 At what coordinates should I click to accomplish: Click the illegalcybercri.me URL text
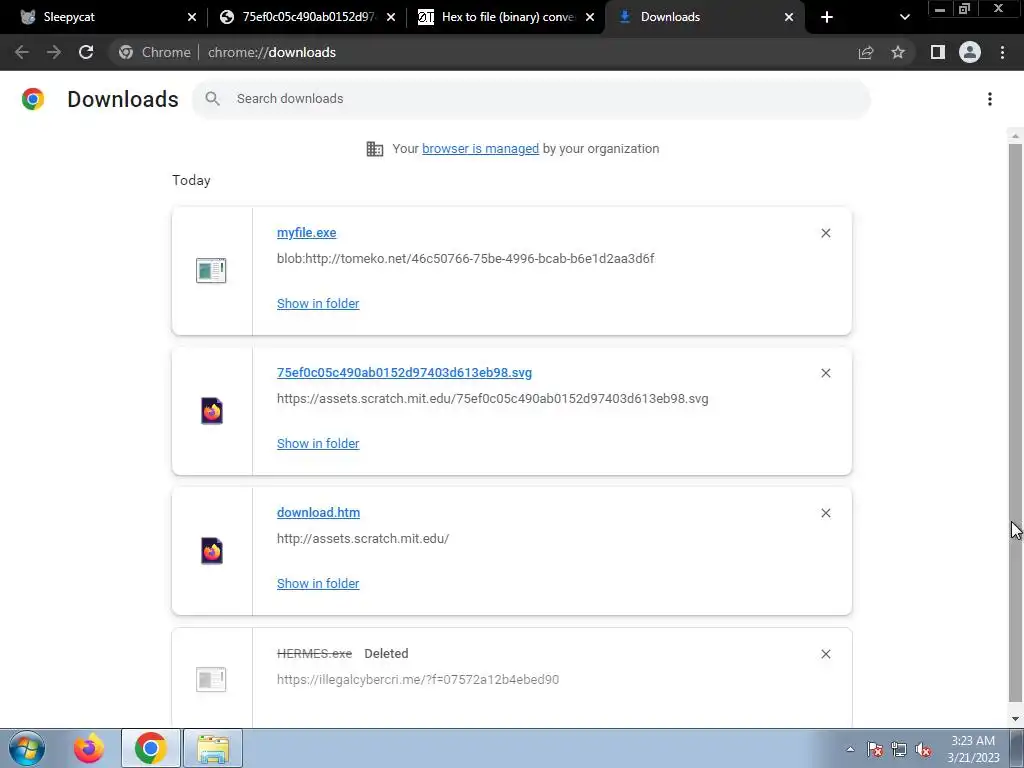click(x=418, y=680)
